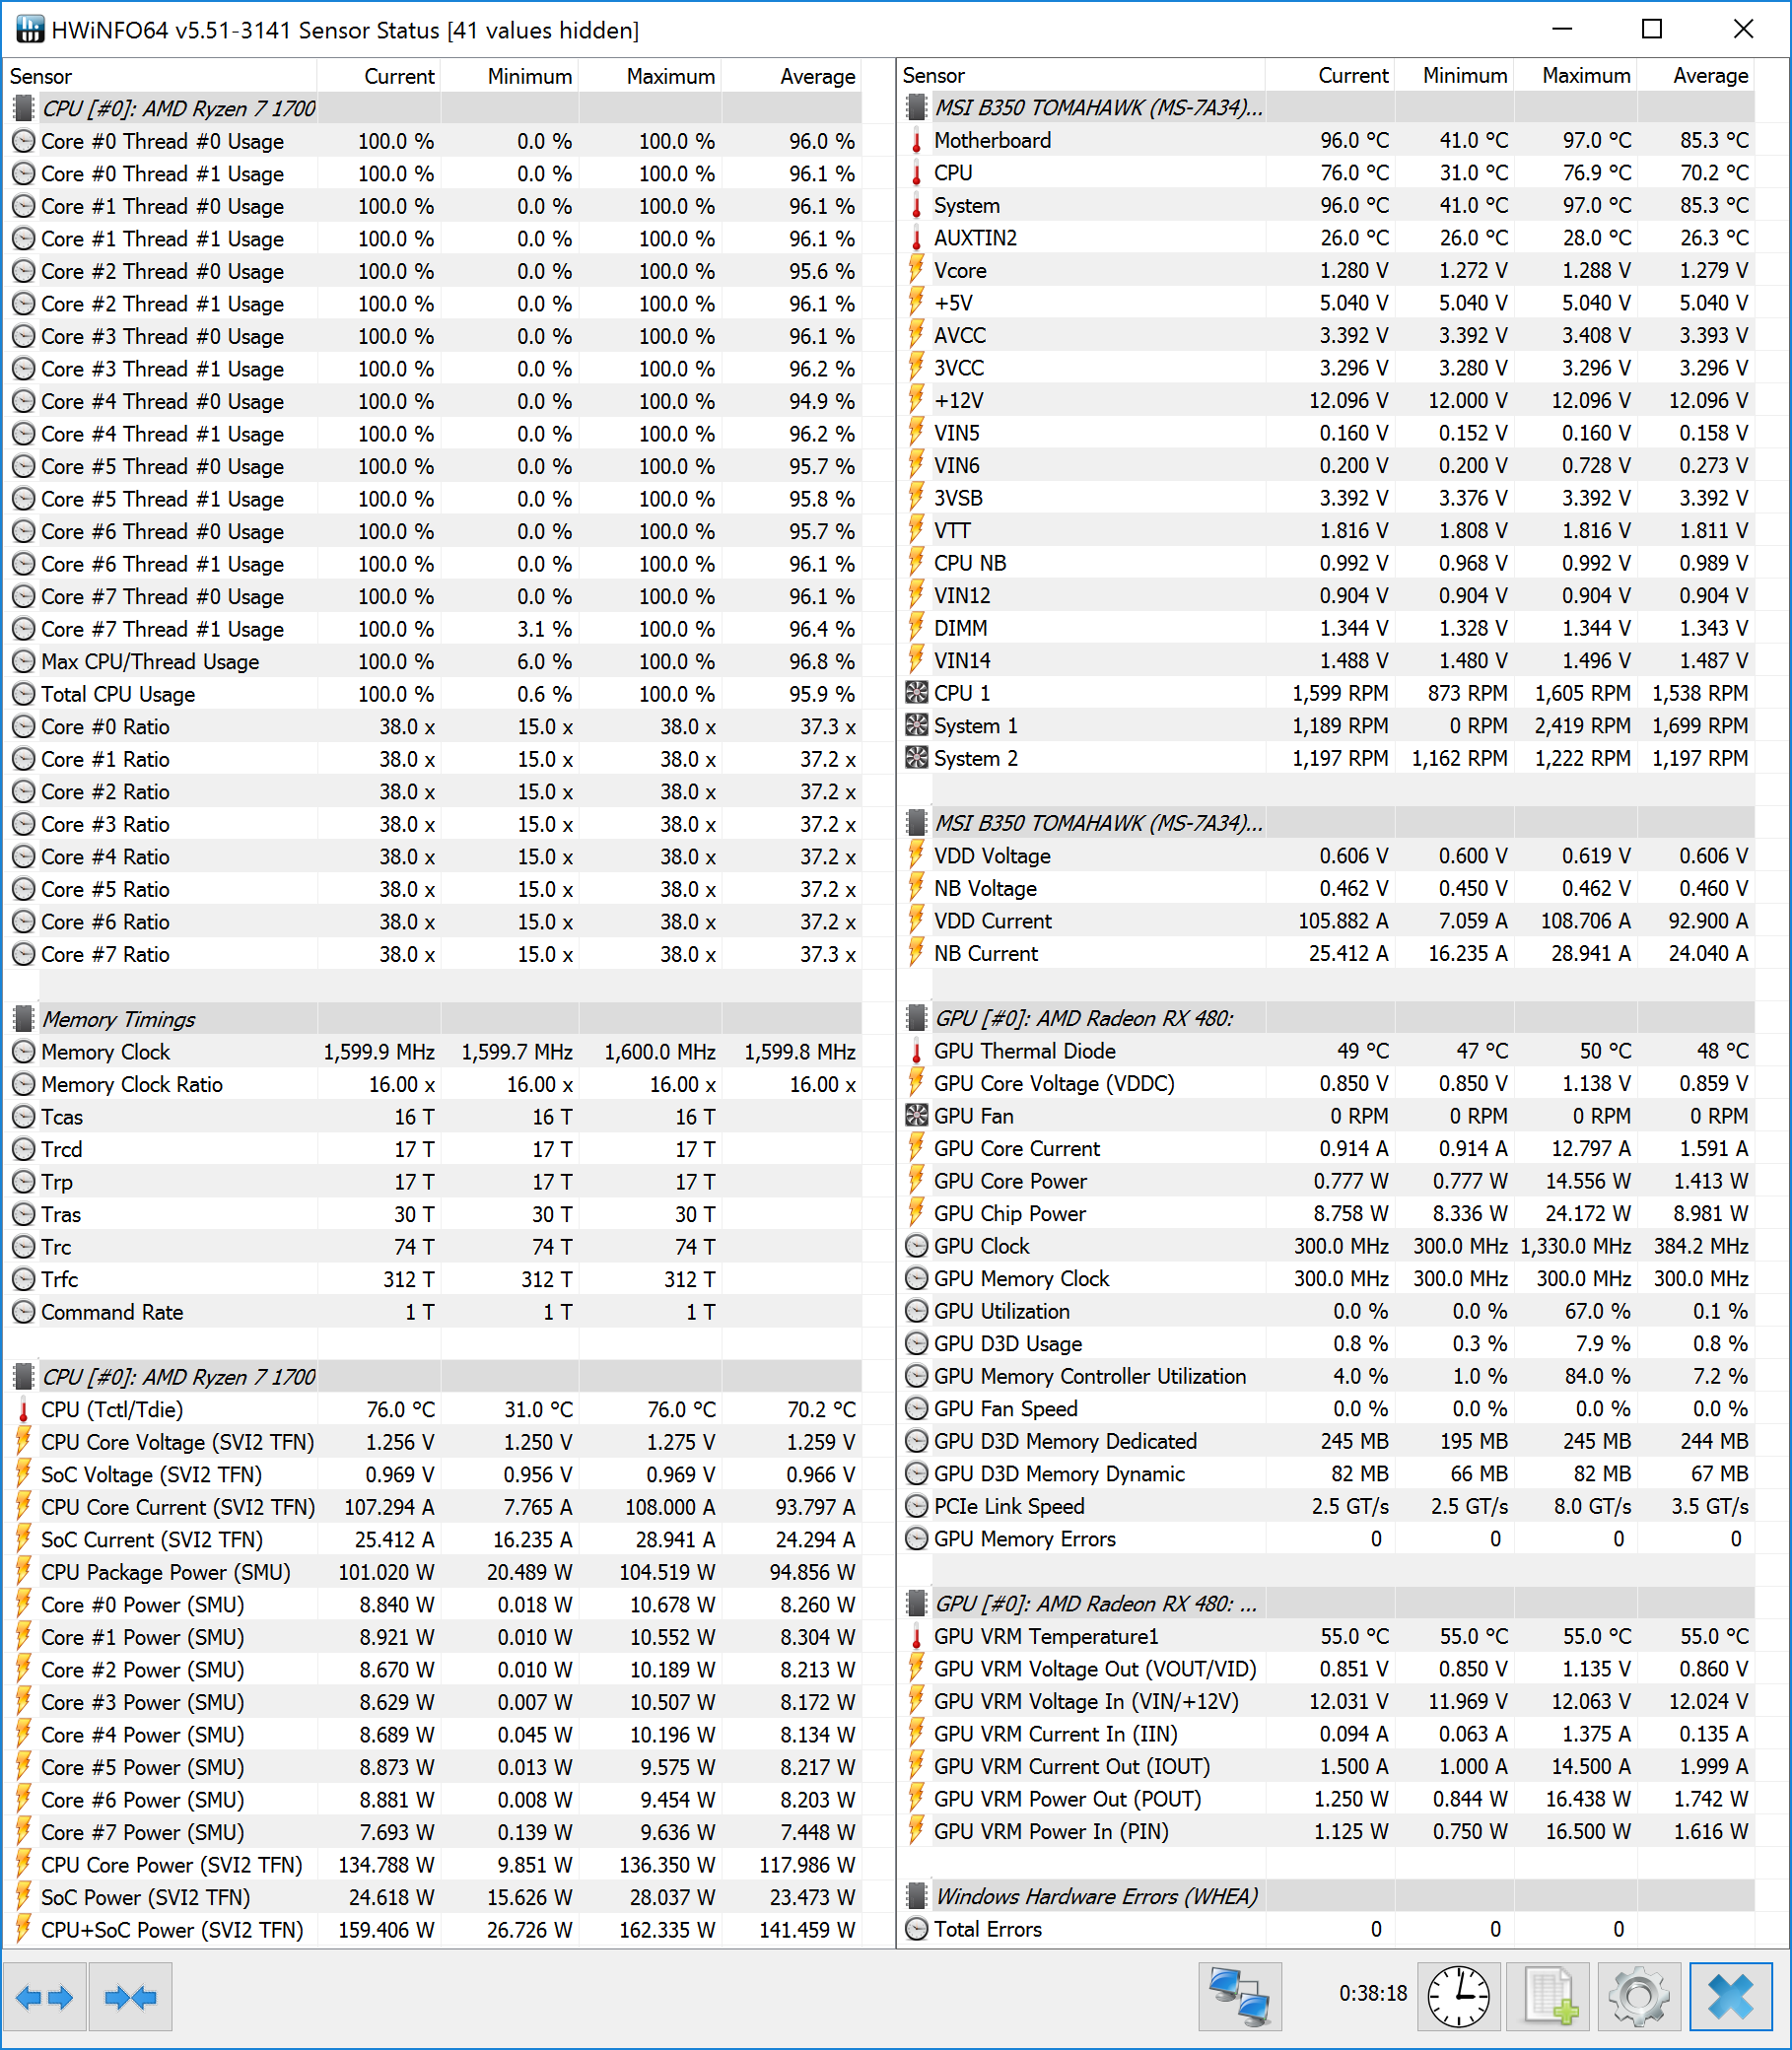Screen dimensions: 1792x2050
Task: Open the remote monitoring network computers icon
Action: 1239,1997
